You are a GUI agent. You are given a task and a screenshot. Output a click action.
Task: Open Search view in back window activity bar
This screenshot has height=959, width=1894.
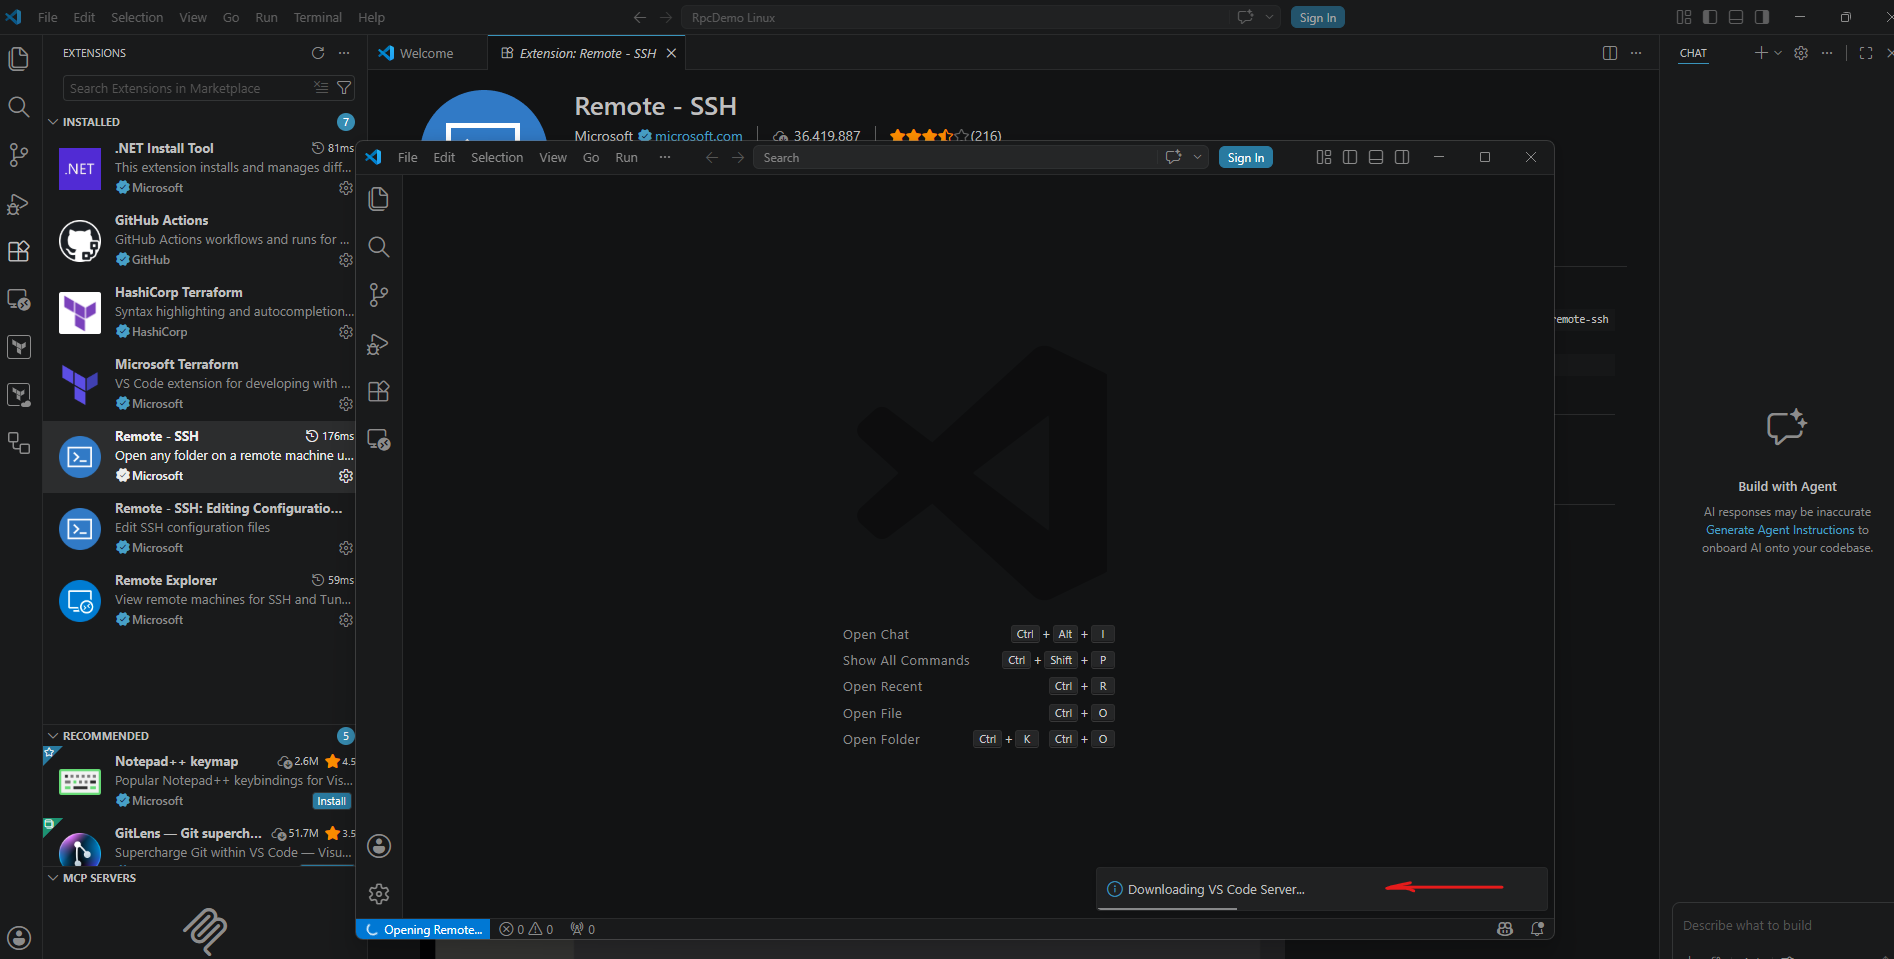coord(18,107)
